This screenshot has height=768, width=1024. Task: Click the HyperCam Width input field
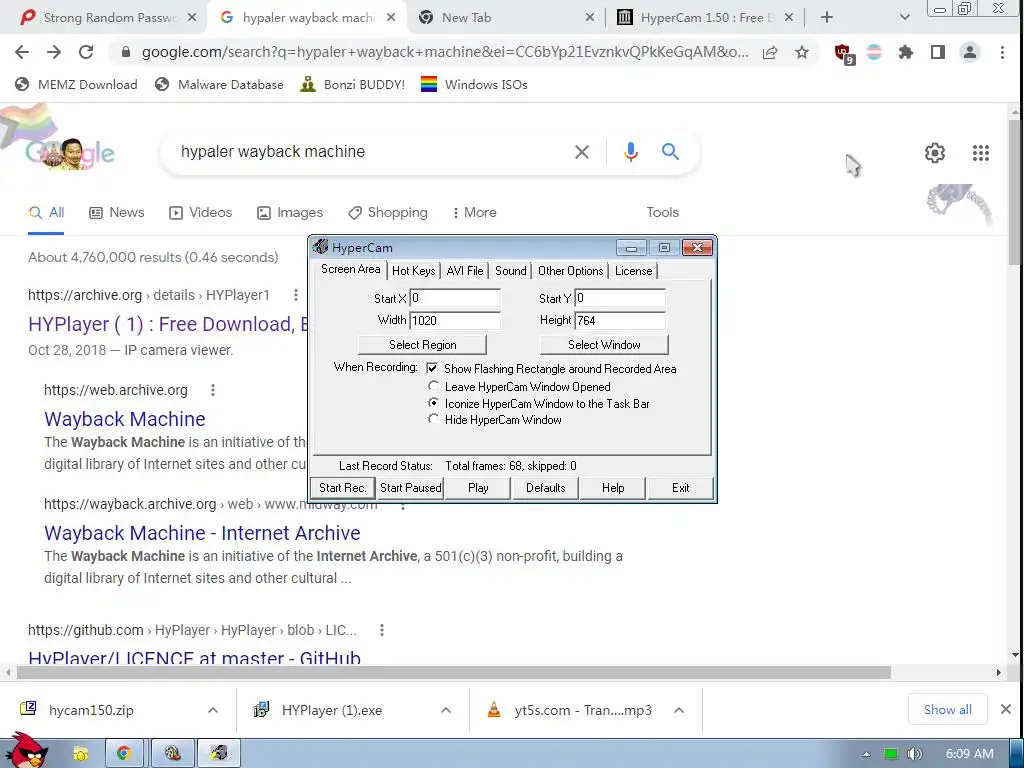(x=455, y=320)
